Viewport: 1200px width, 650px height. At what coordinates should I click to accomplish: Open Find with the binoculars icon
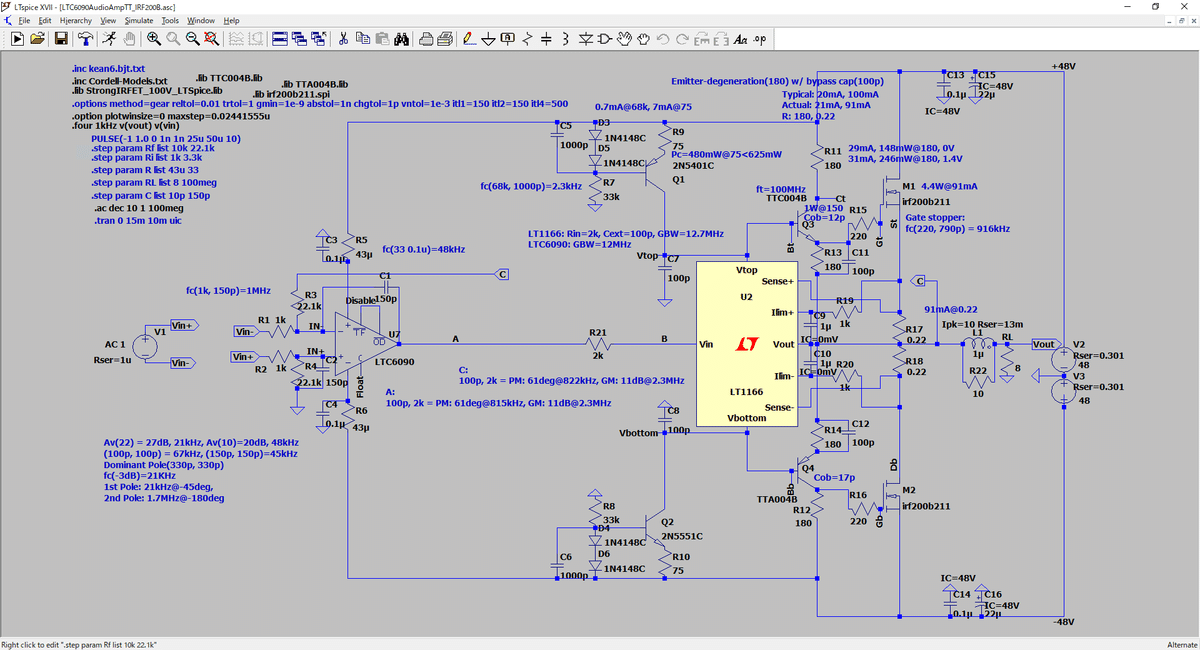point(402,39)
